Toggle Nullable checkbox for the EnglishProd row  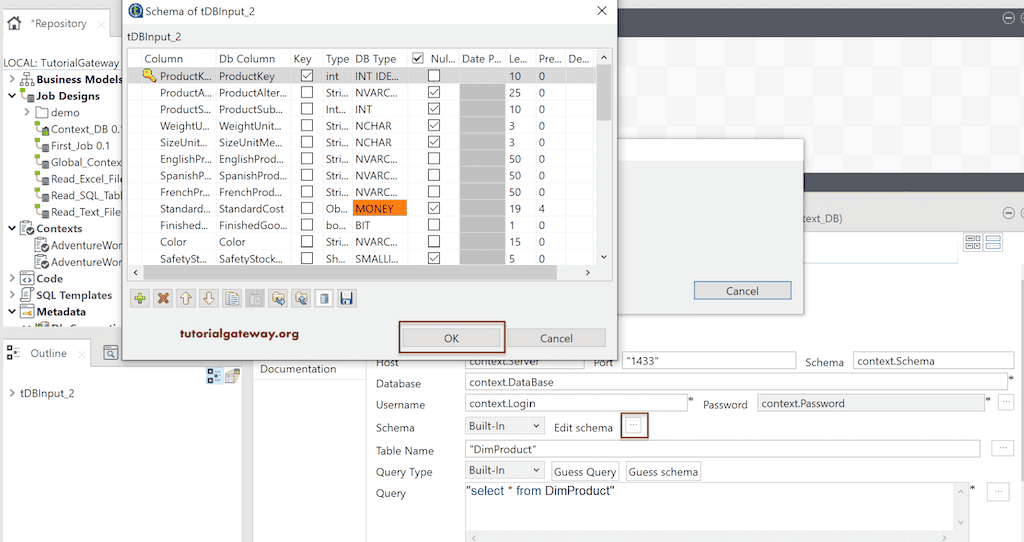pyautogui.click(x=434, y=159)
